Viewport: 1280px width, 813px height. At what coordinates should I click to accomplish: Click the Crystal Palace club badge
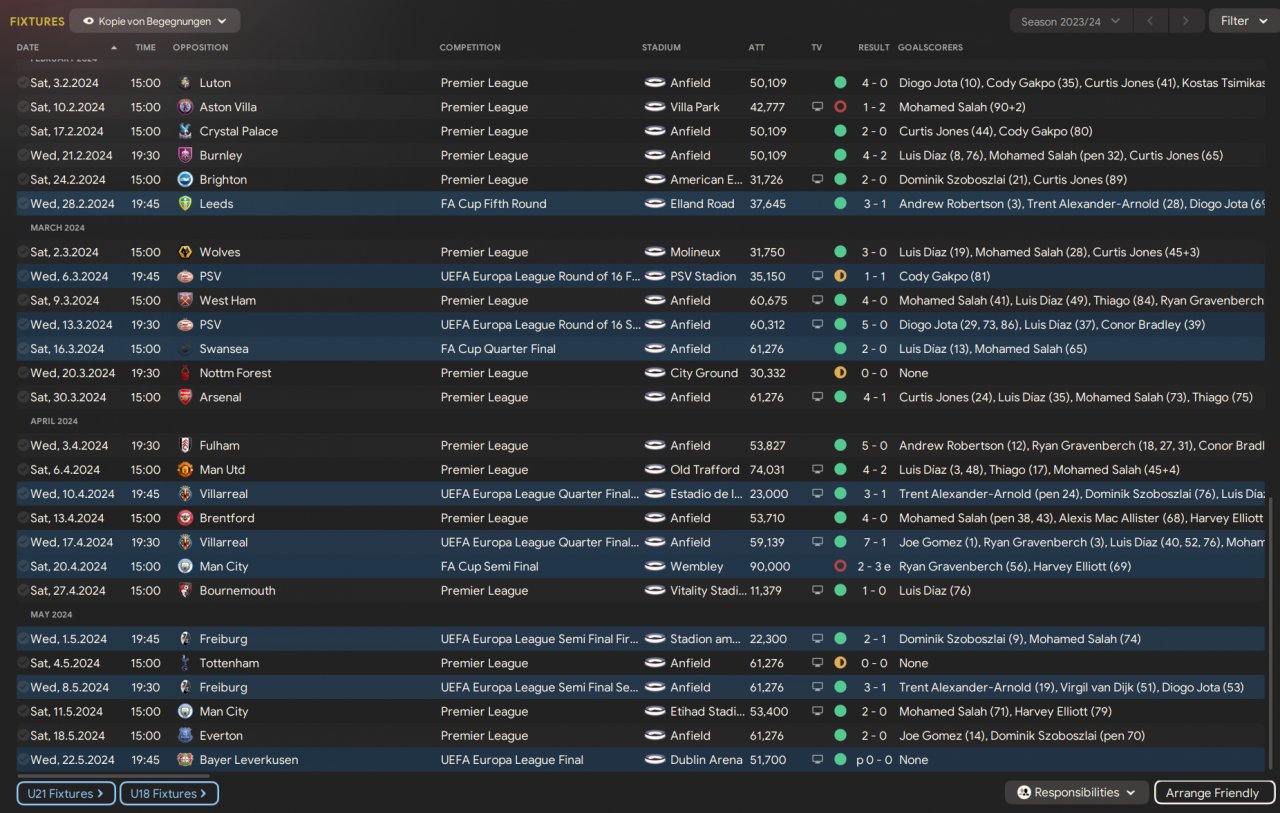coord(184,131)
